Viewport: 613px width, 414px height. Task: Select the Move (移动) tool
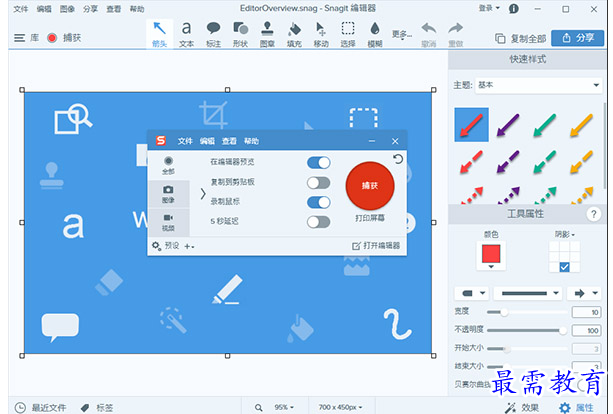321,34
